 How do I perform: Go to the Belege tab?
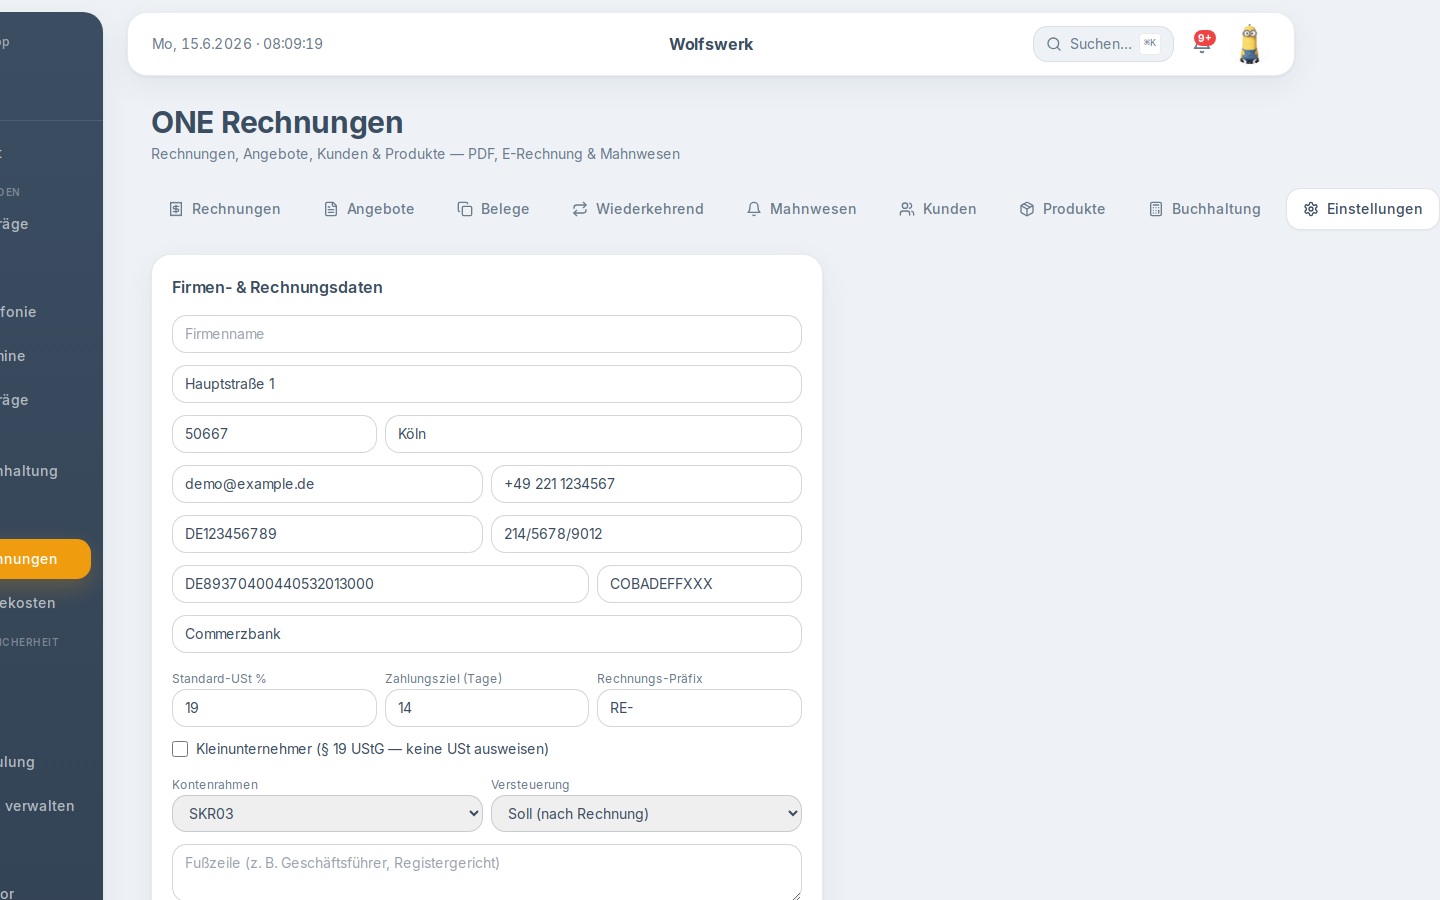493,209
